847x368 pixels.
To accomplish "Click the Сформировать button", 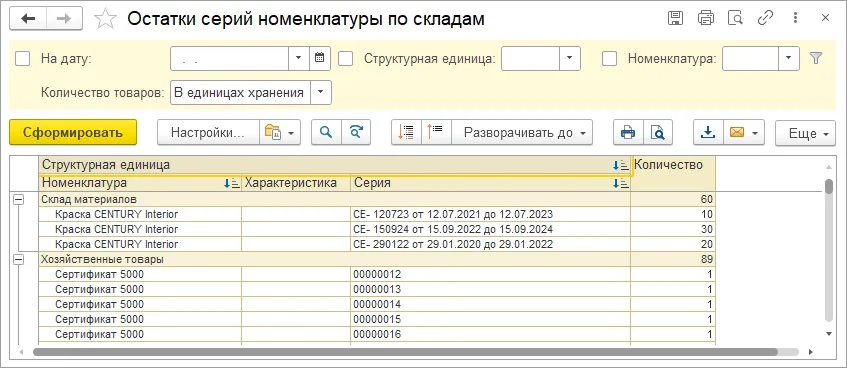I will (x=73, y=132).
